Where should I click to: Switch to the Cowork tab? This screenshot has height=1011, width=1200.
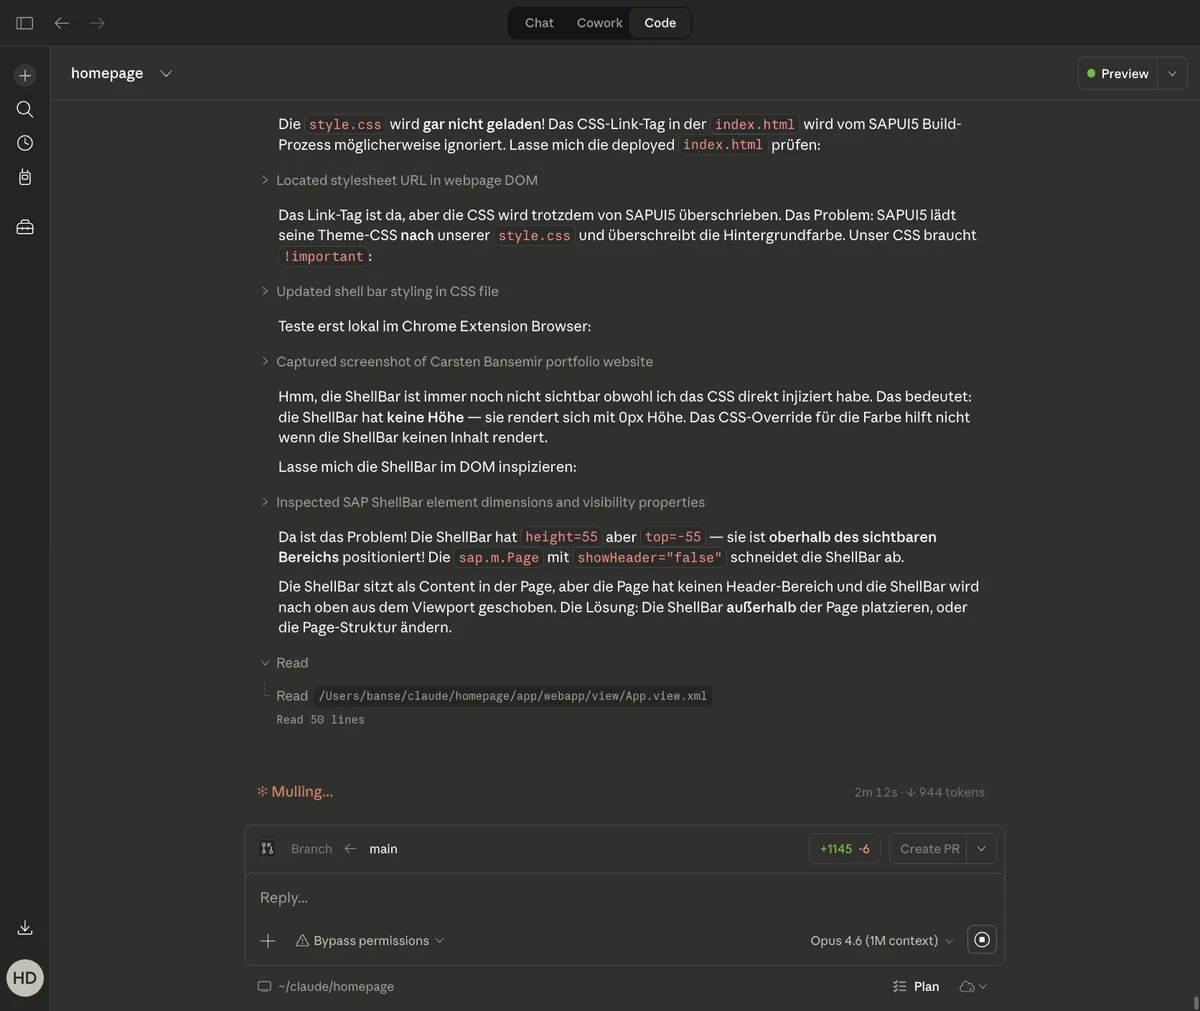[x=599, y=23]
